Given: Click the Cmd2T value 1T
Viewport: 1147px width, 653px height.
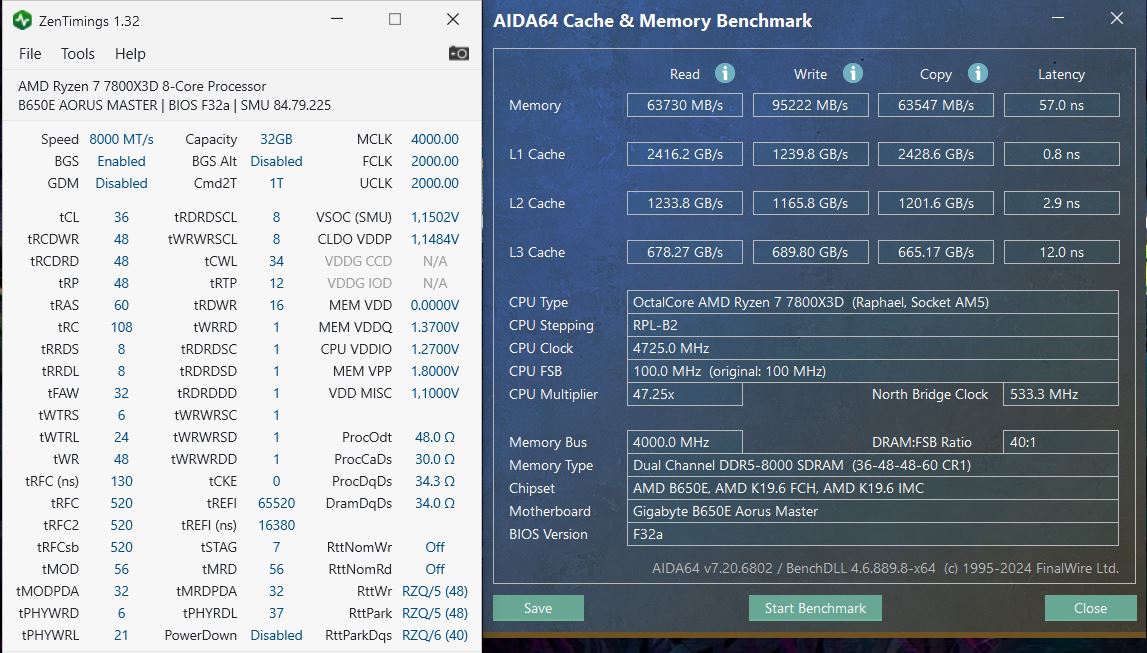Looking at the screenshot, I should coord(277,183).
